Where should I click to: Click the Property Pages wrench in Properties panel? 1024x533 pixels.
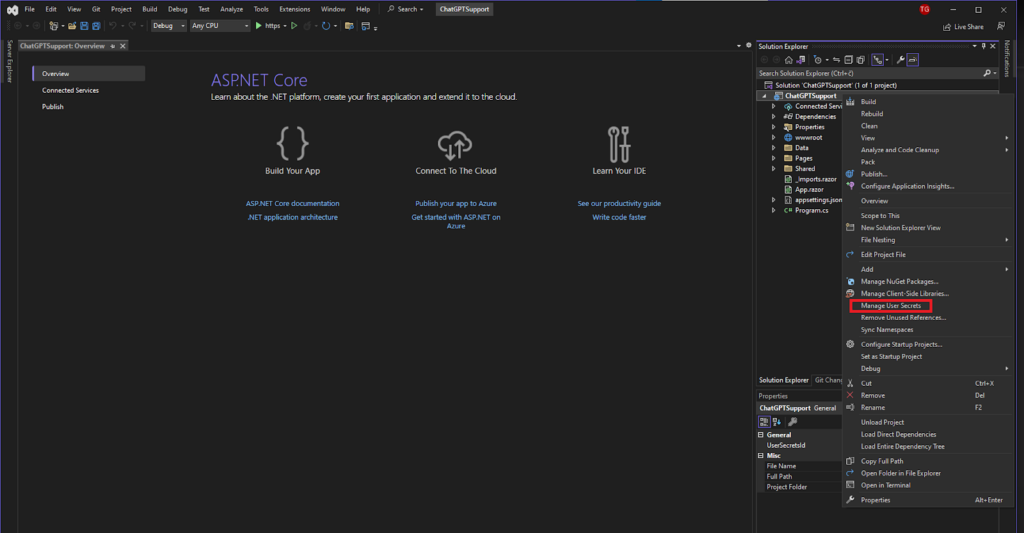tap(792, 422)
